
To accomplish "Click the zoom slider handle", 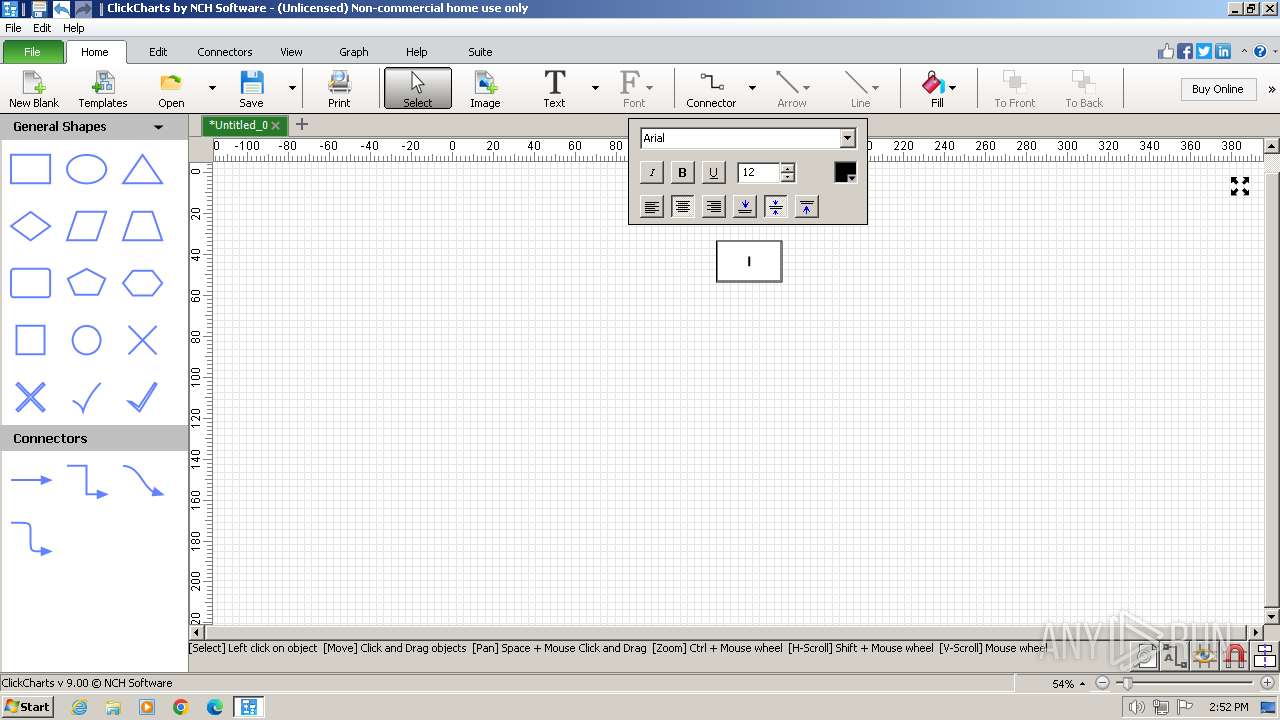I will click(x=1127, y=684).
